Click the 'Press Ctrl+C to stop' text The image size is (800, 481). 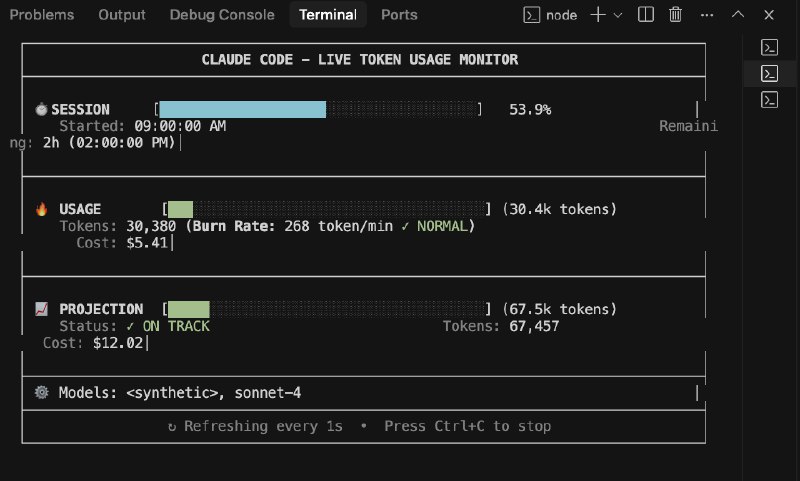(467, 426)
